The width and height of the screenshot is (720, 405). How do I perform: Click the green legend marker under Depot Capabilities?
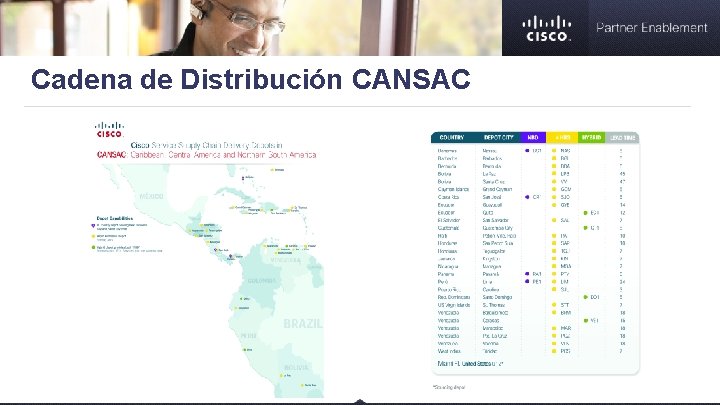tap(93, 248)
